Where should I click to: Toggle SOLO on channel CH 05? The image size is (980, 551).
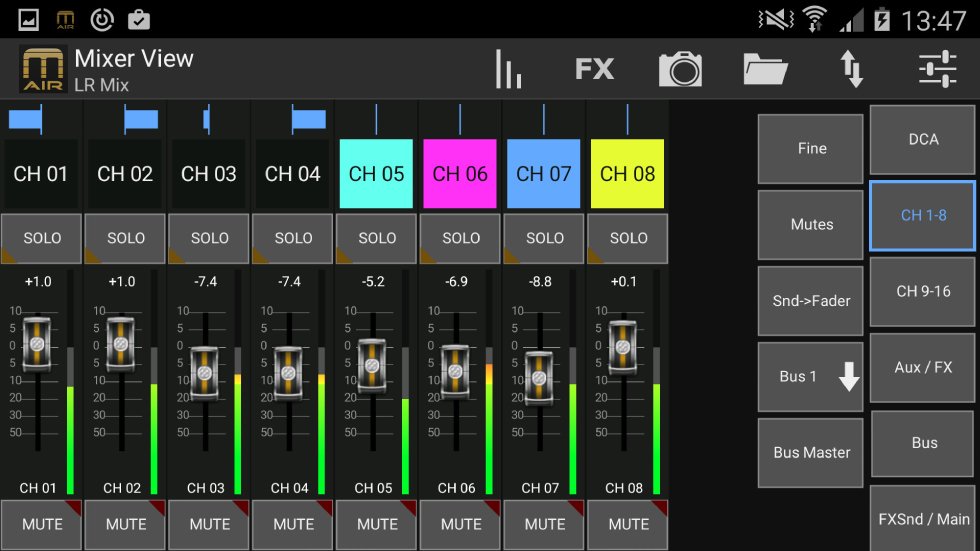tap(377, 239)
